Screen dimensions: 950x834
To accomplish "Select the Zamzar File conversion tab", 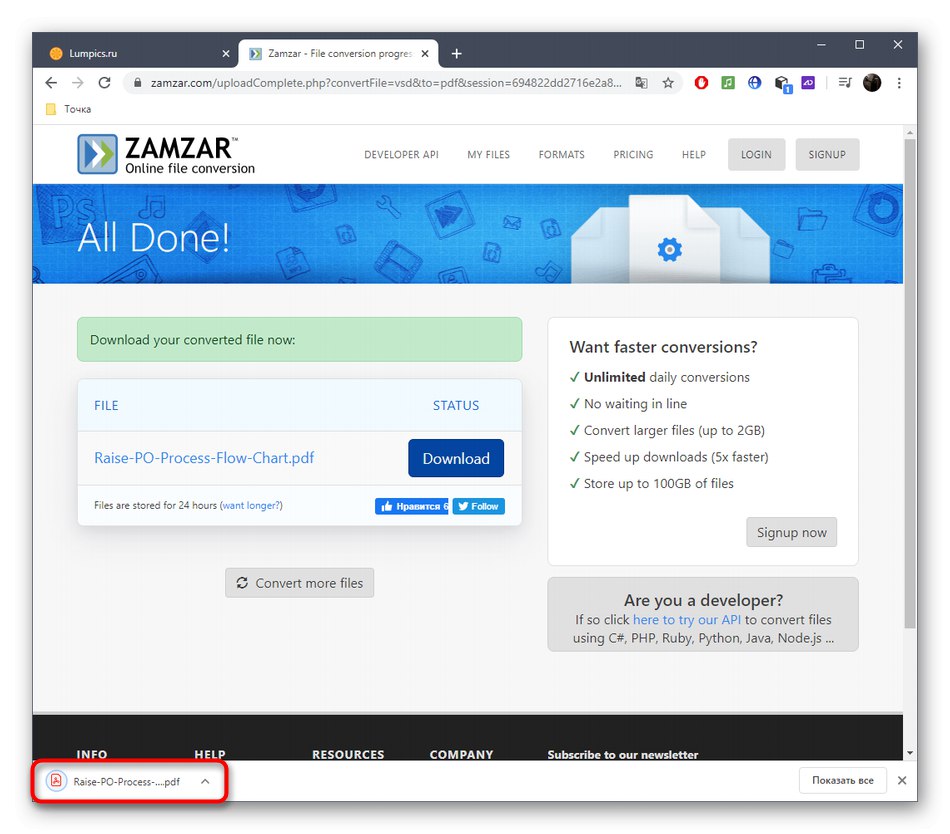I will click(338, 54).
